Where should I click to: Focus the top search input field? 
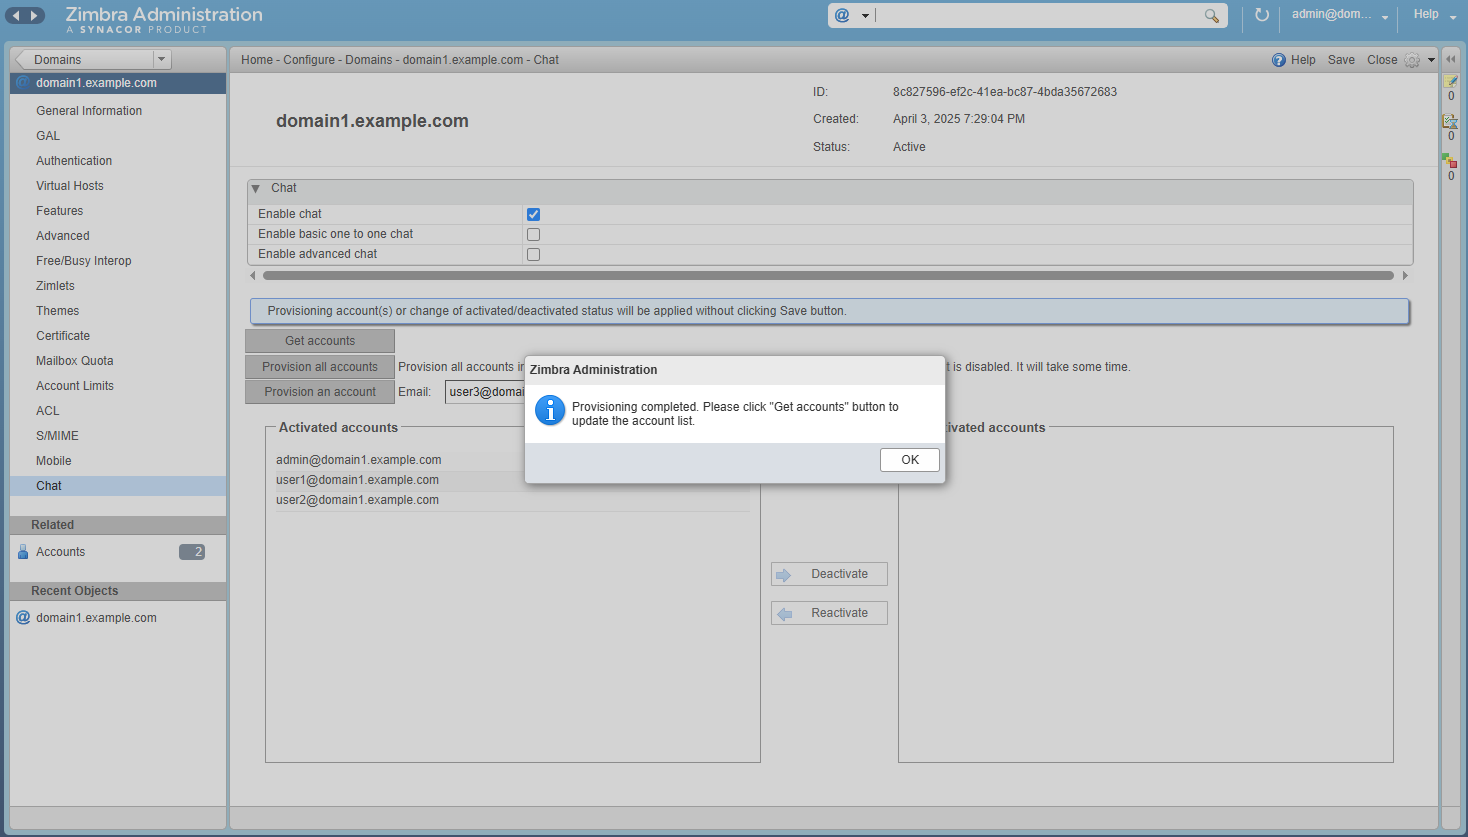(1038, 15)
